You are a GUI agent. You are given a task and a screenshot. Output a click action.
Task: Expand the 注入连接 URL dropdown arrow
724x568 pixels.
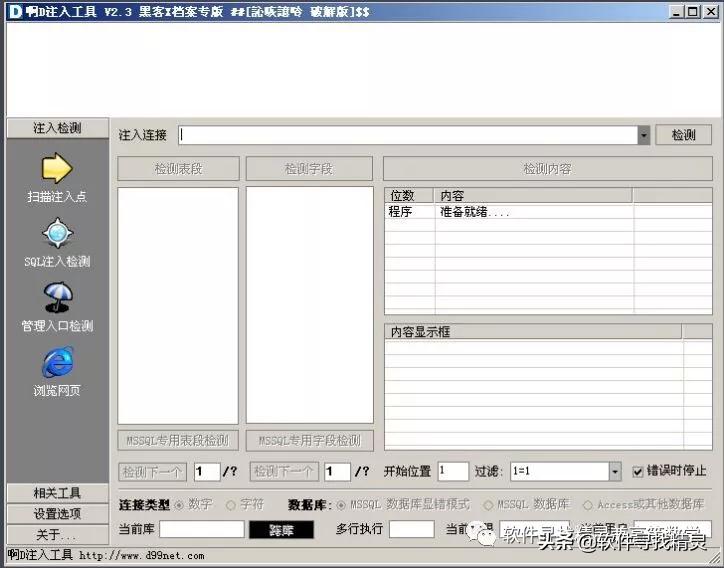point(644,135)
